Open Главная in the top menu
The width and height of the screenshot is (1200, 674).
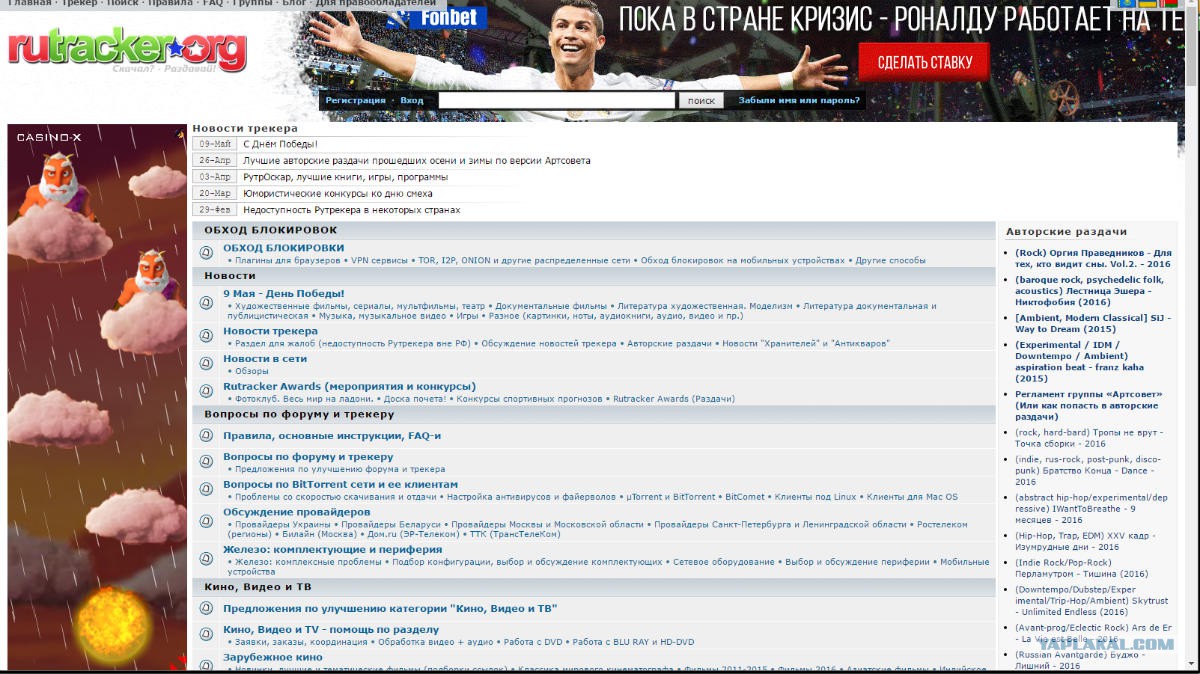pyautogui.click(x=30, y=4)
